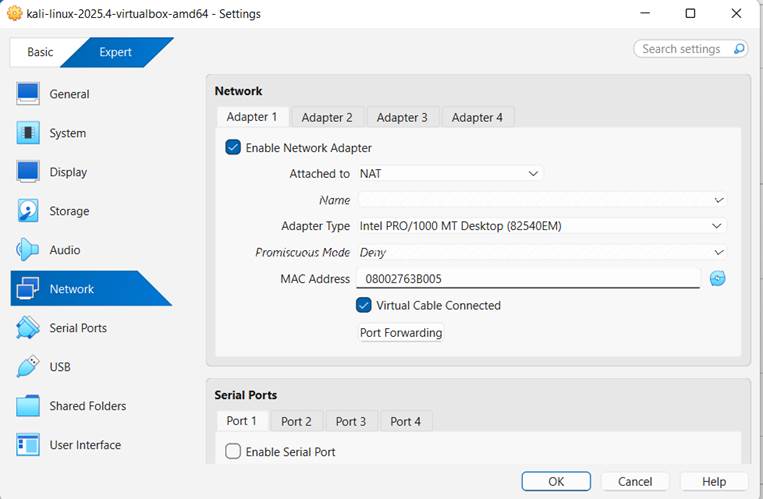The width and height of the screenshot is (763, 499).
Task: Select the System chip icon
Action: click(28, 133)
